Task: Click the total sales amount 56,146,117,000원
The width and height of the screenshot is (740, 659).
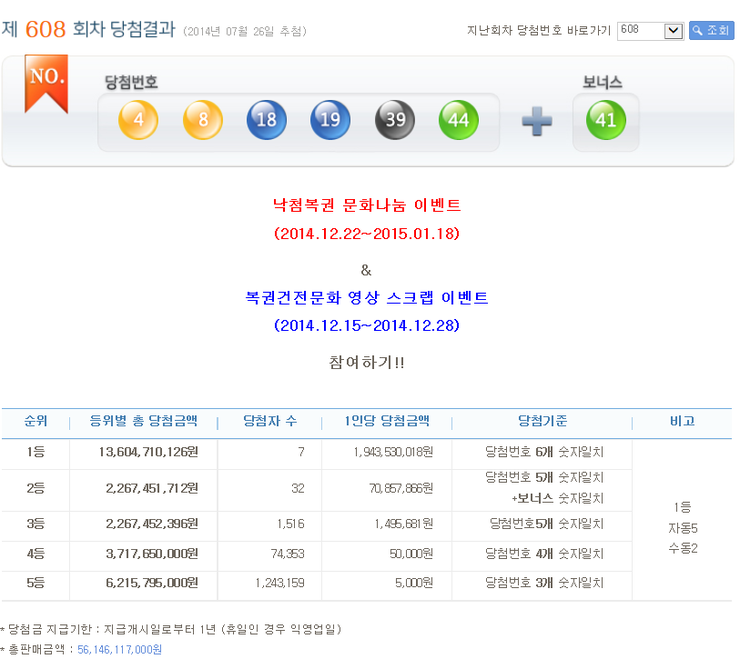Action: pos(119,650)
